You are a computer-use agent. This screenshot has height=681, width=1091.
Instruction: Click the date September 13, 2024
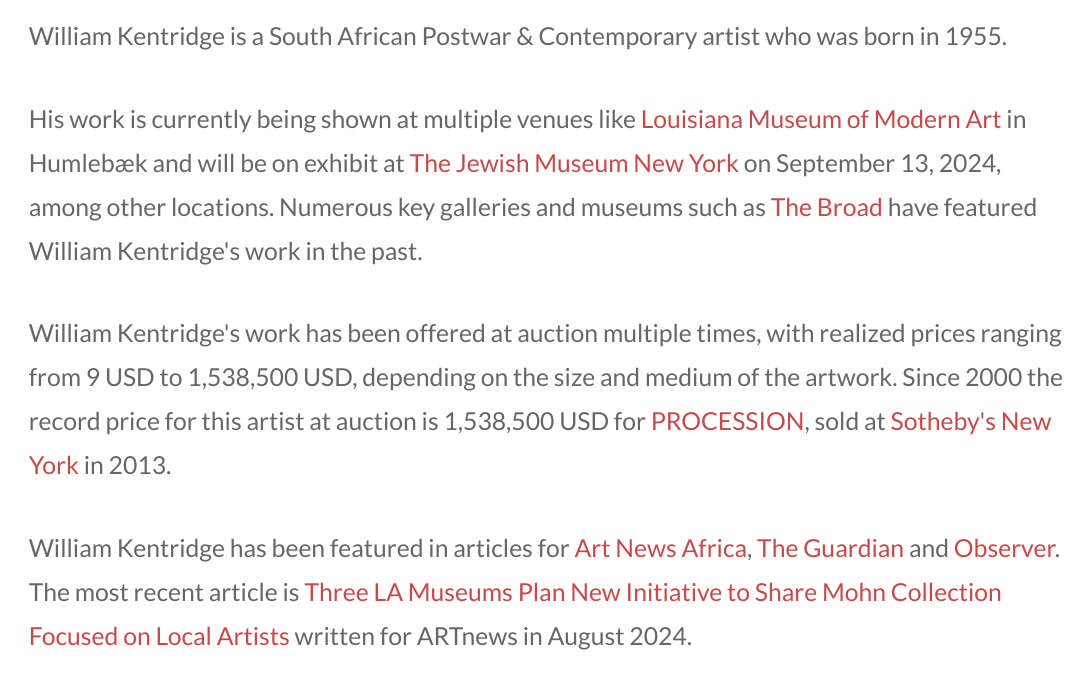[886, 163]
